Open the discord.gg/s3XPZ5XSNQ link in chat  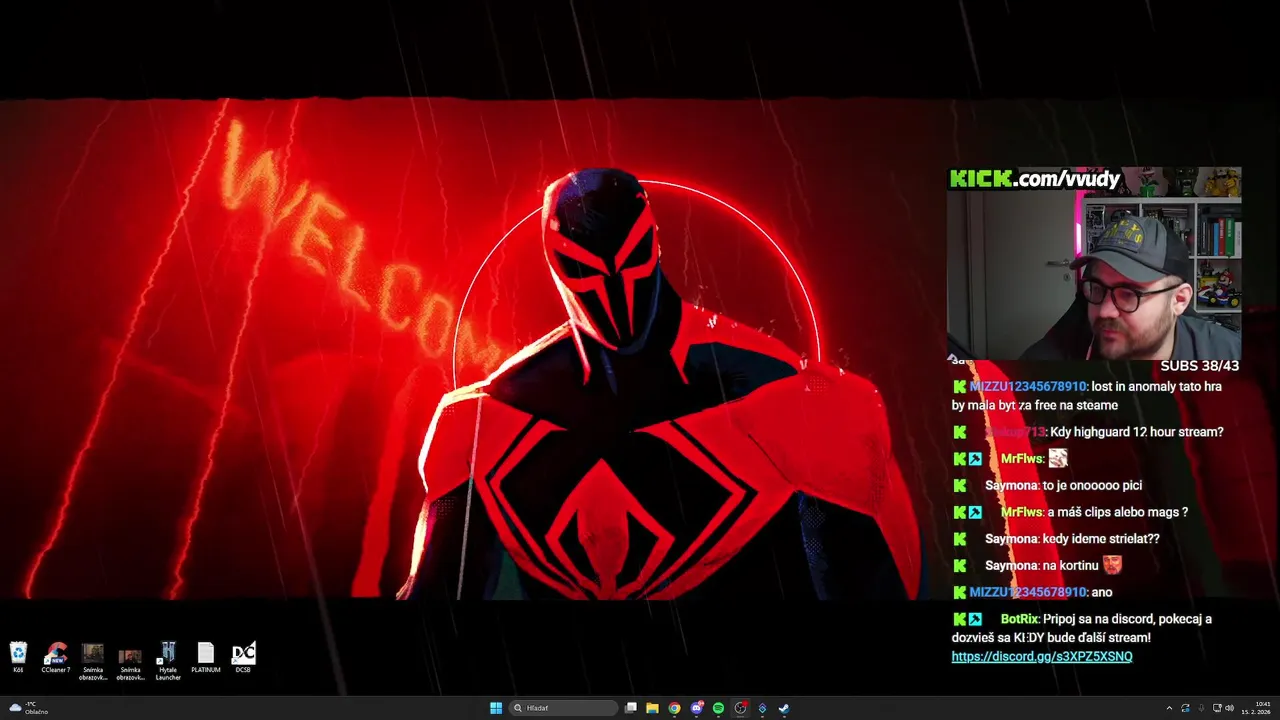point(1042,657)
